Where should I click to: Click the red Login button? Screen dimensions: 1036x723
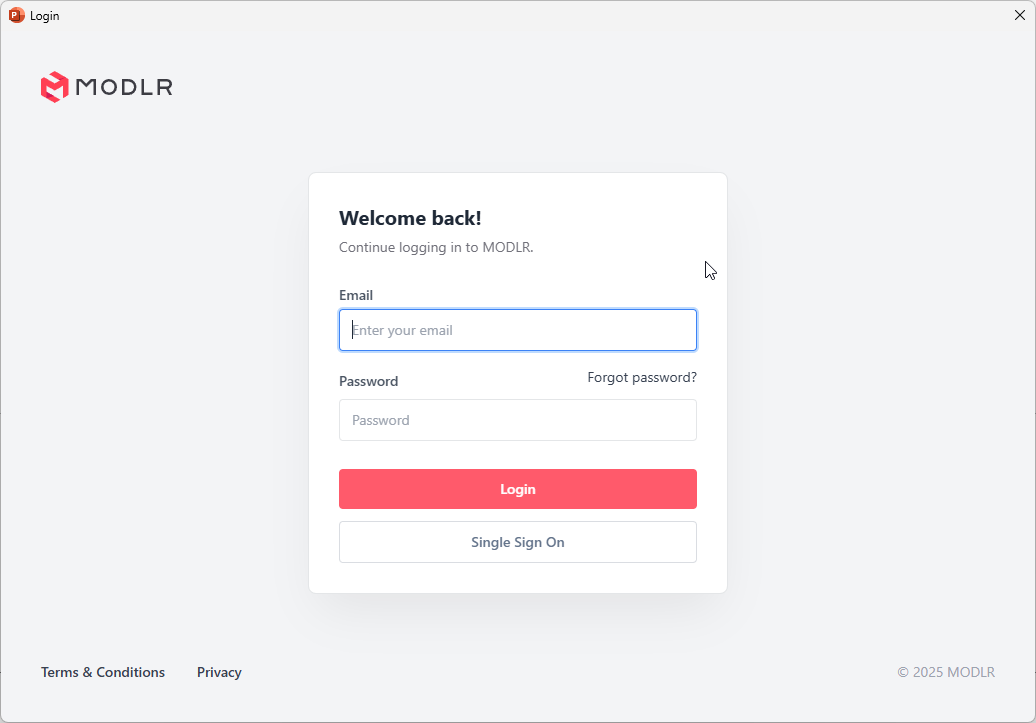pyautogui.click(x=517, y=489)
